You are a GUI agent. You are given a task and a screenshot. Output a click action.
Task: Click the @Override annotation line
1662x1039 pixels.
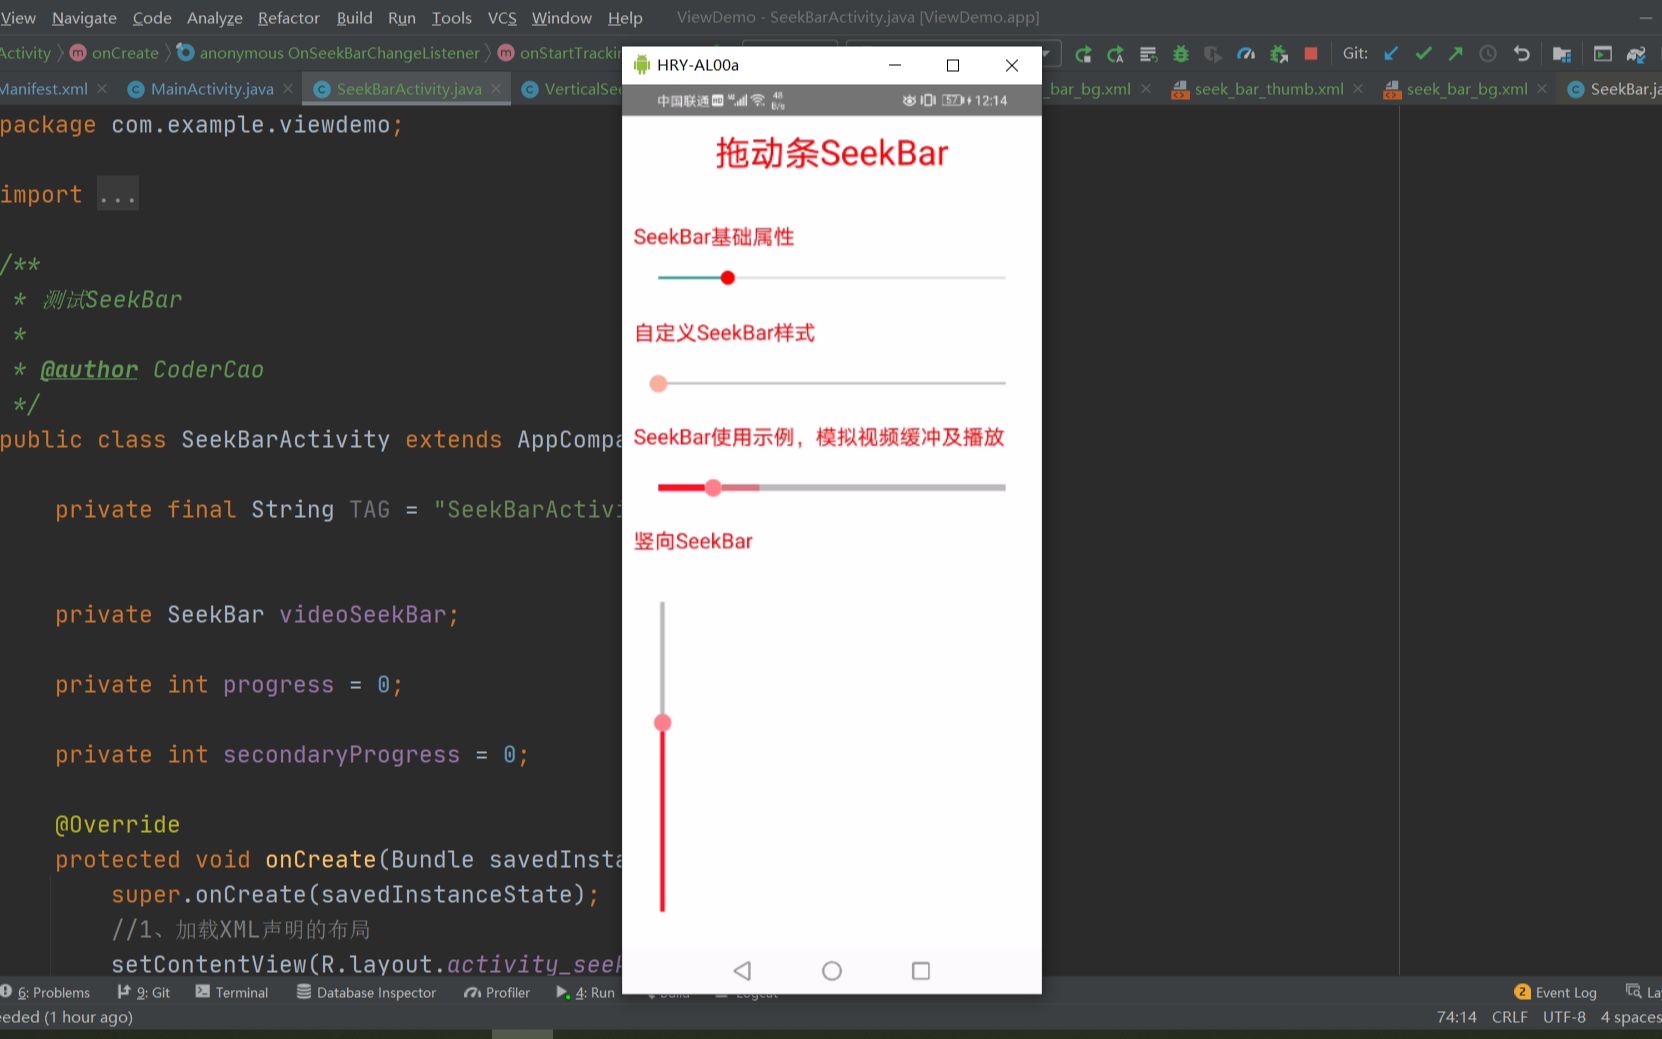[117, 825]
